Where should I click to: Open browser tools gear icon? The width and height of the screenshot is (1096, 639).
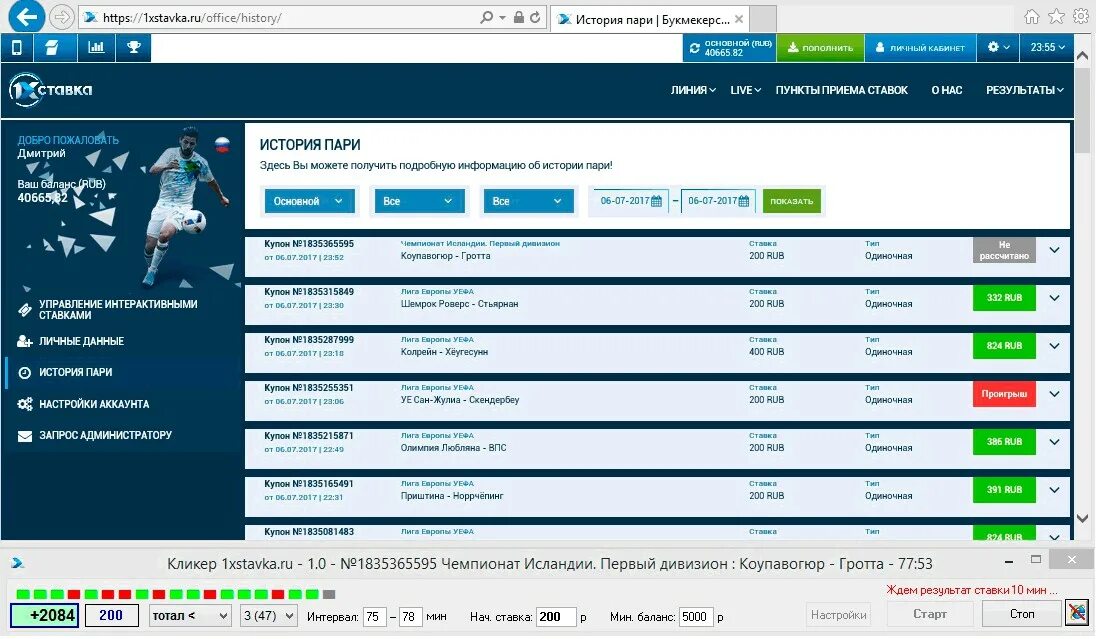[1081, 17]
